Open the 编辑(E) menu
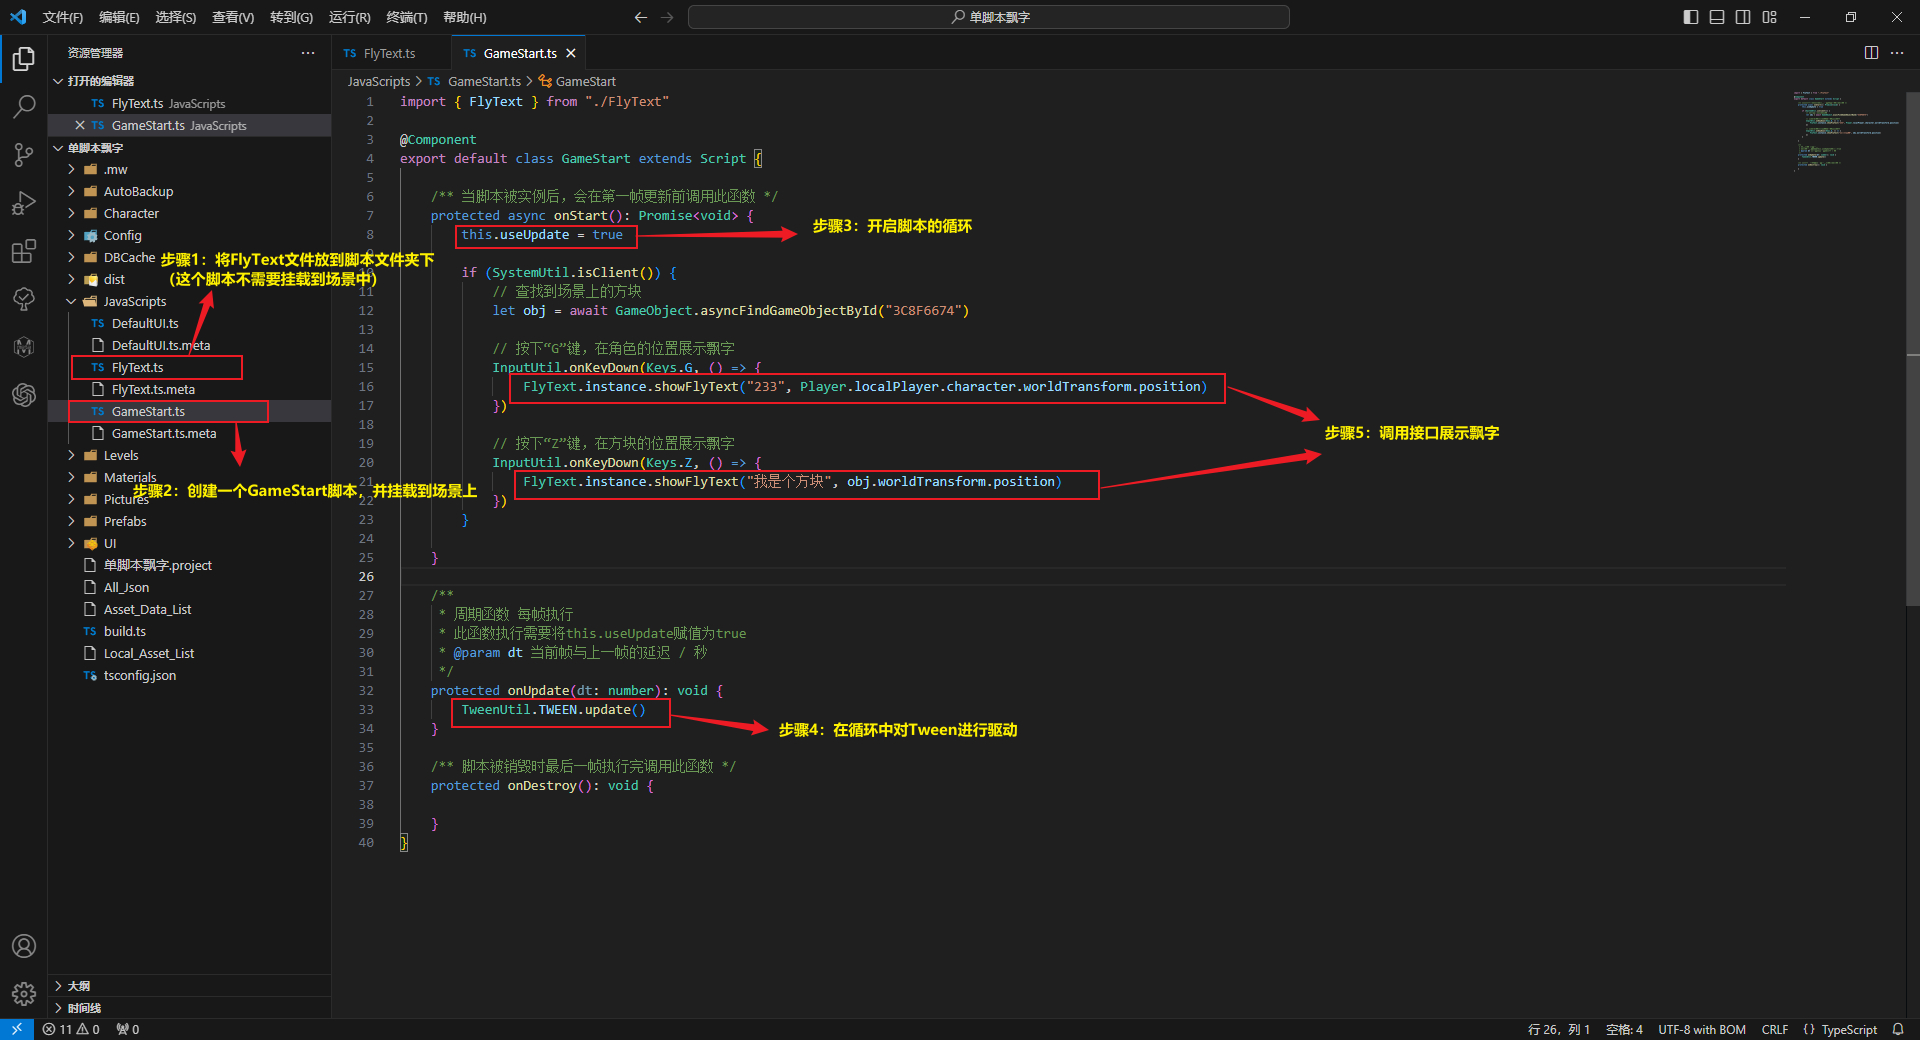The height and width of the screenshot is (1040, 1920). point(119,17)
